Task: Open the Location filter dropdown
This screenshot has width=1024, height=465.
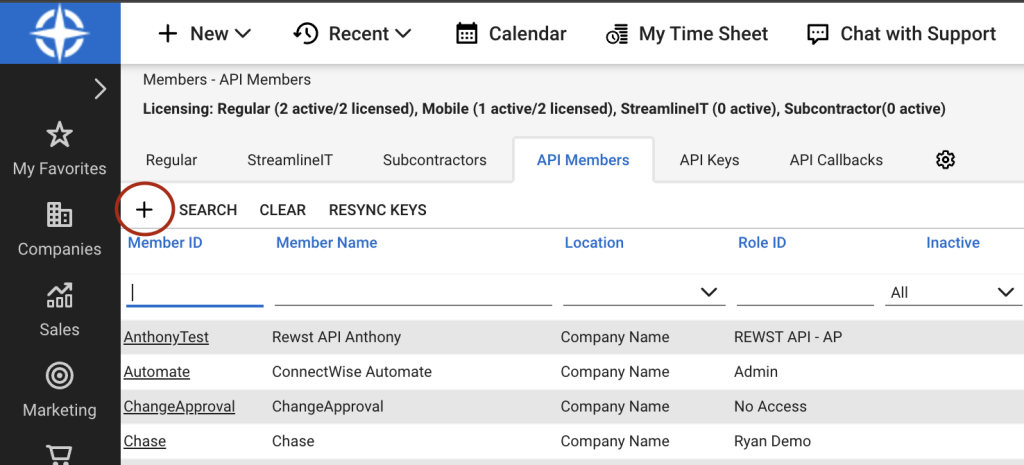Action: (645, 292)
